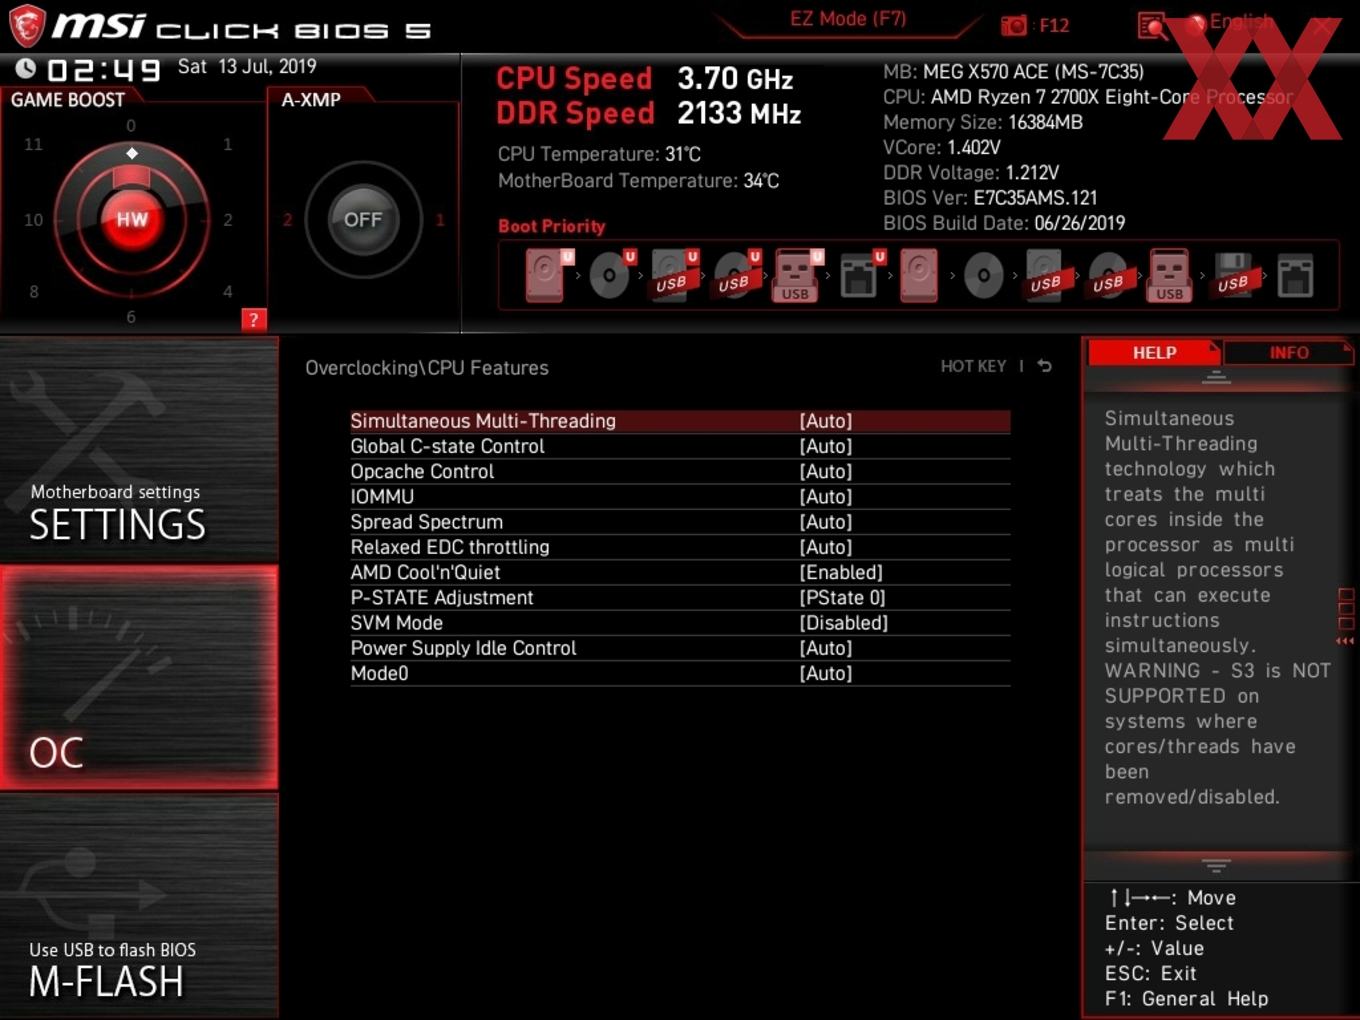Click the bottom scroll handle of the help panel
The height and width of the screenshot is (1020, 1360).
tap(1216, 865)
